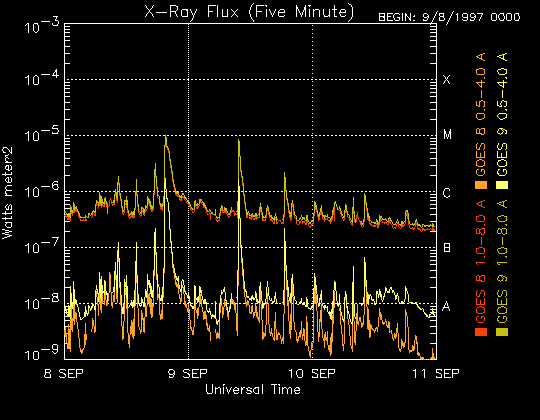Screen dimensions: 540x420
Task: Click the 10 SEP date tick label
Action: [x=311, y=374]
